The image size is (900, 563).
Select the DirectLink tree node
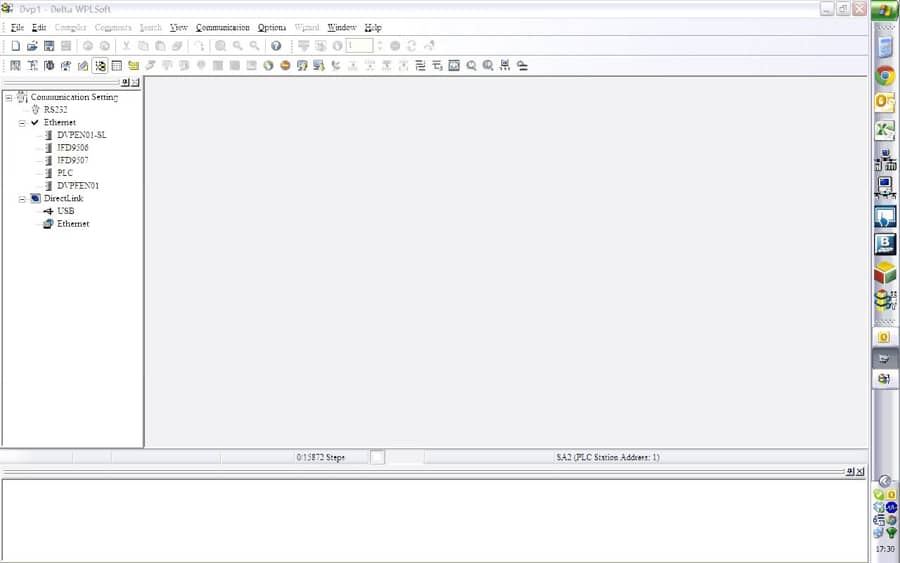tap(63, 198)
